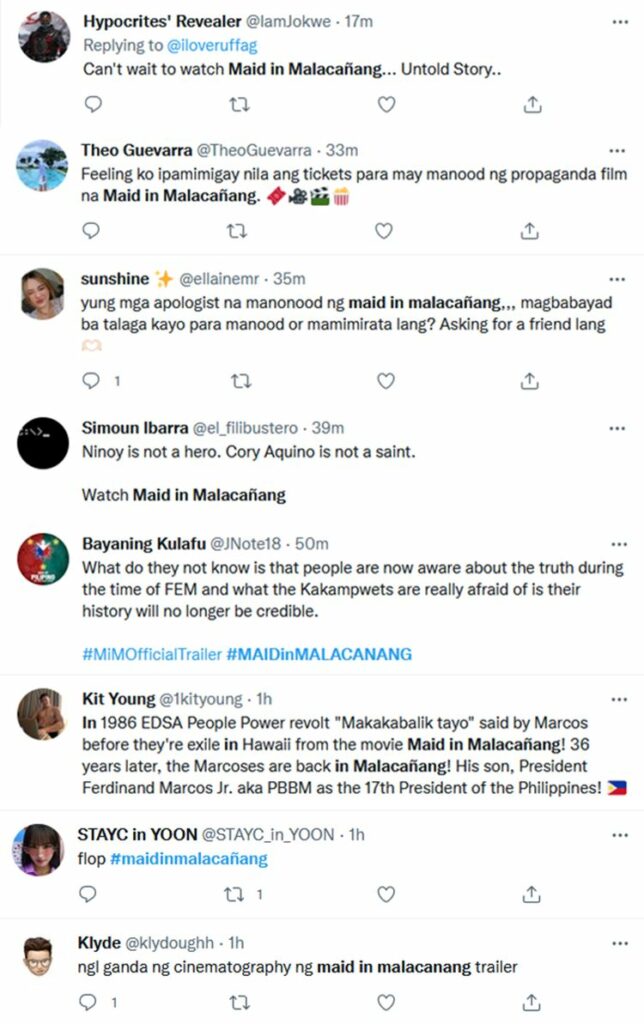The height and width of the screenshot is (1024, 644).
Task: Open reply thread on sunshine's tweet
Action: tap(92, 381)
